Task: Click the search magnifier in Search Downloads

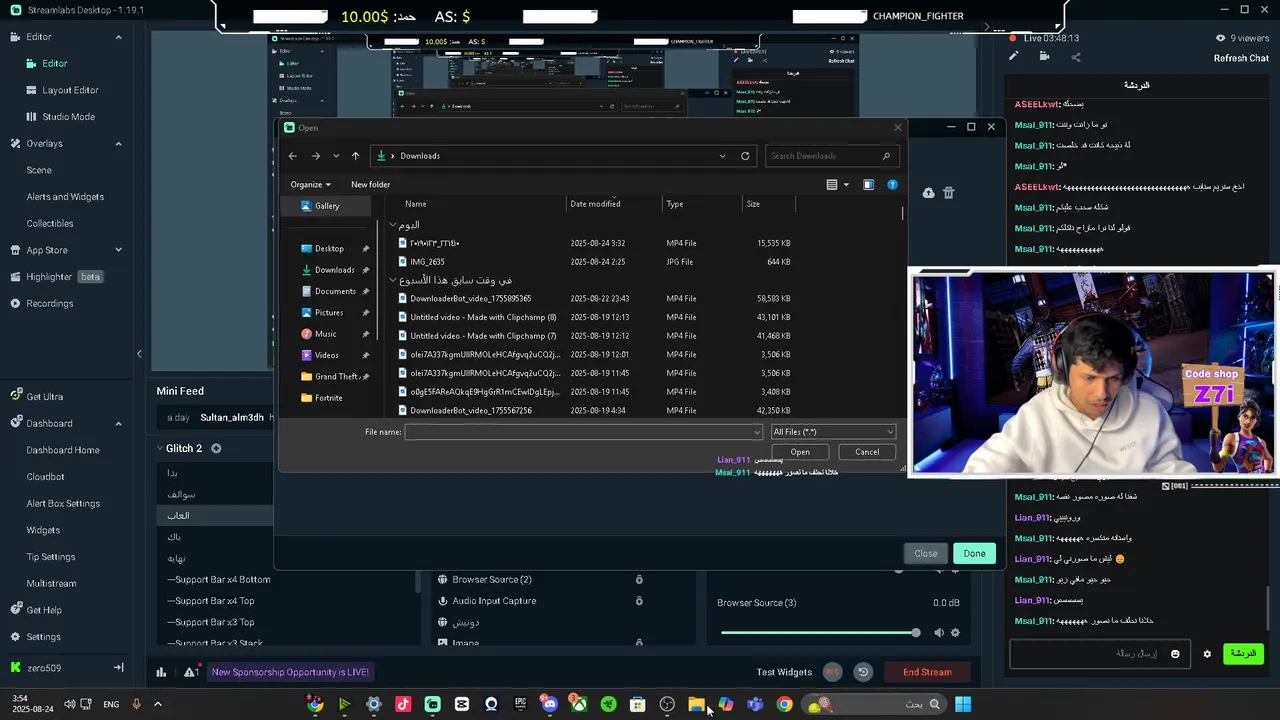Action: [x=886, y=156]
